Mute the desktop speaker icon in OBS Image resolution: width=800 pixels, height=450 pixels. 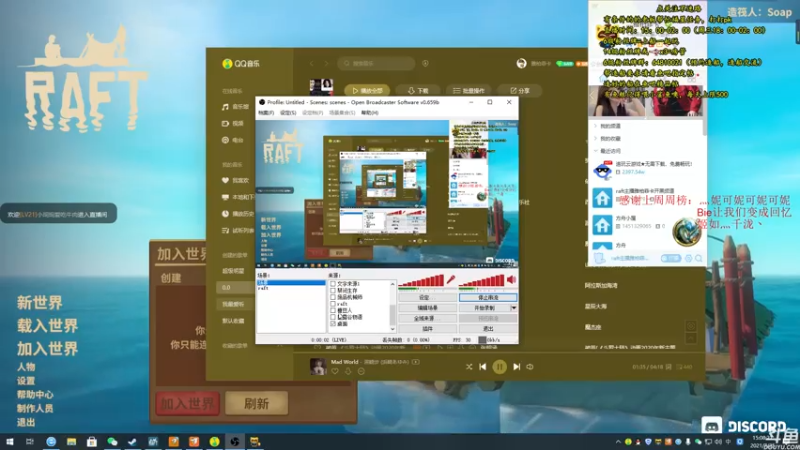(511, 280)
